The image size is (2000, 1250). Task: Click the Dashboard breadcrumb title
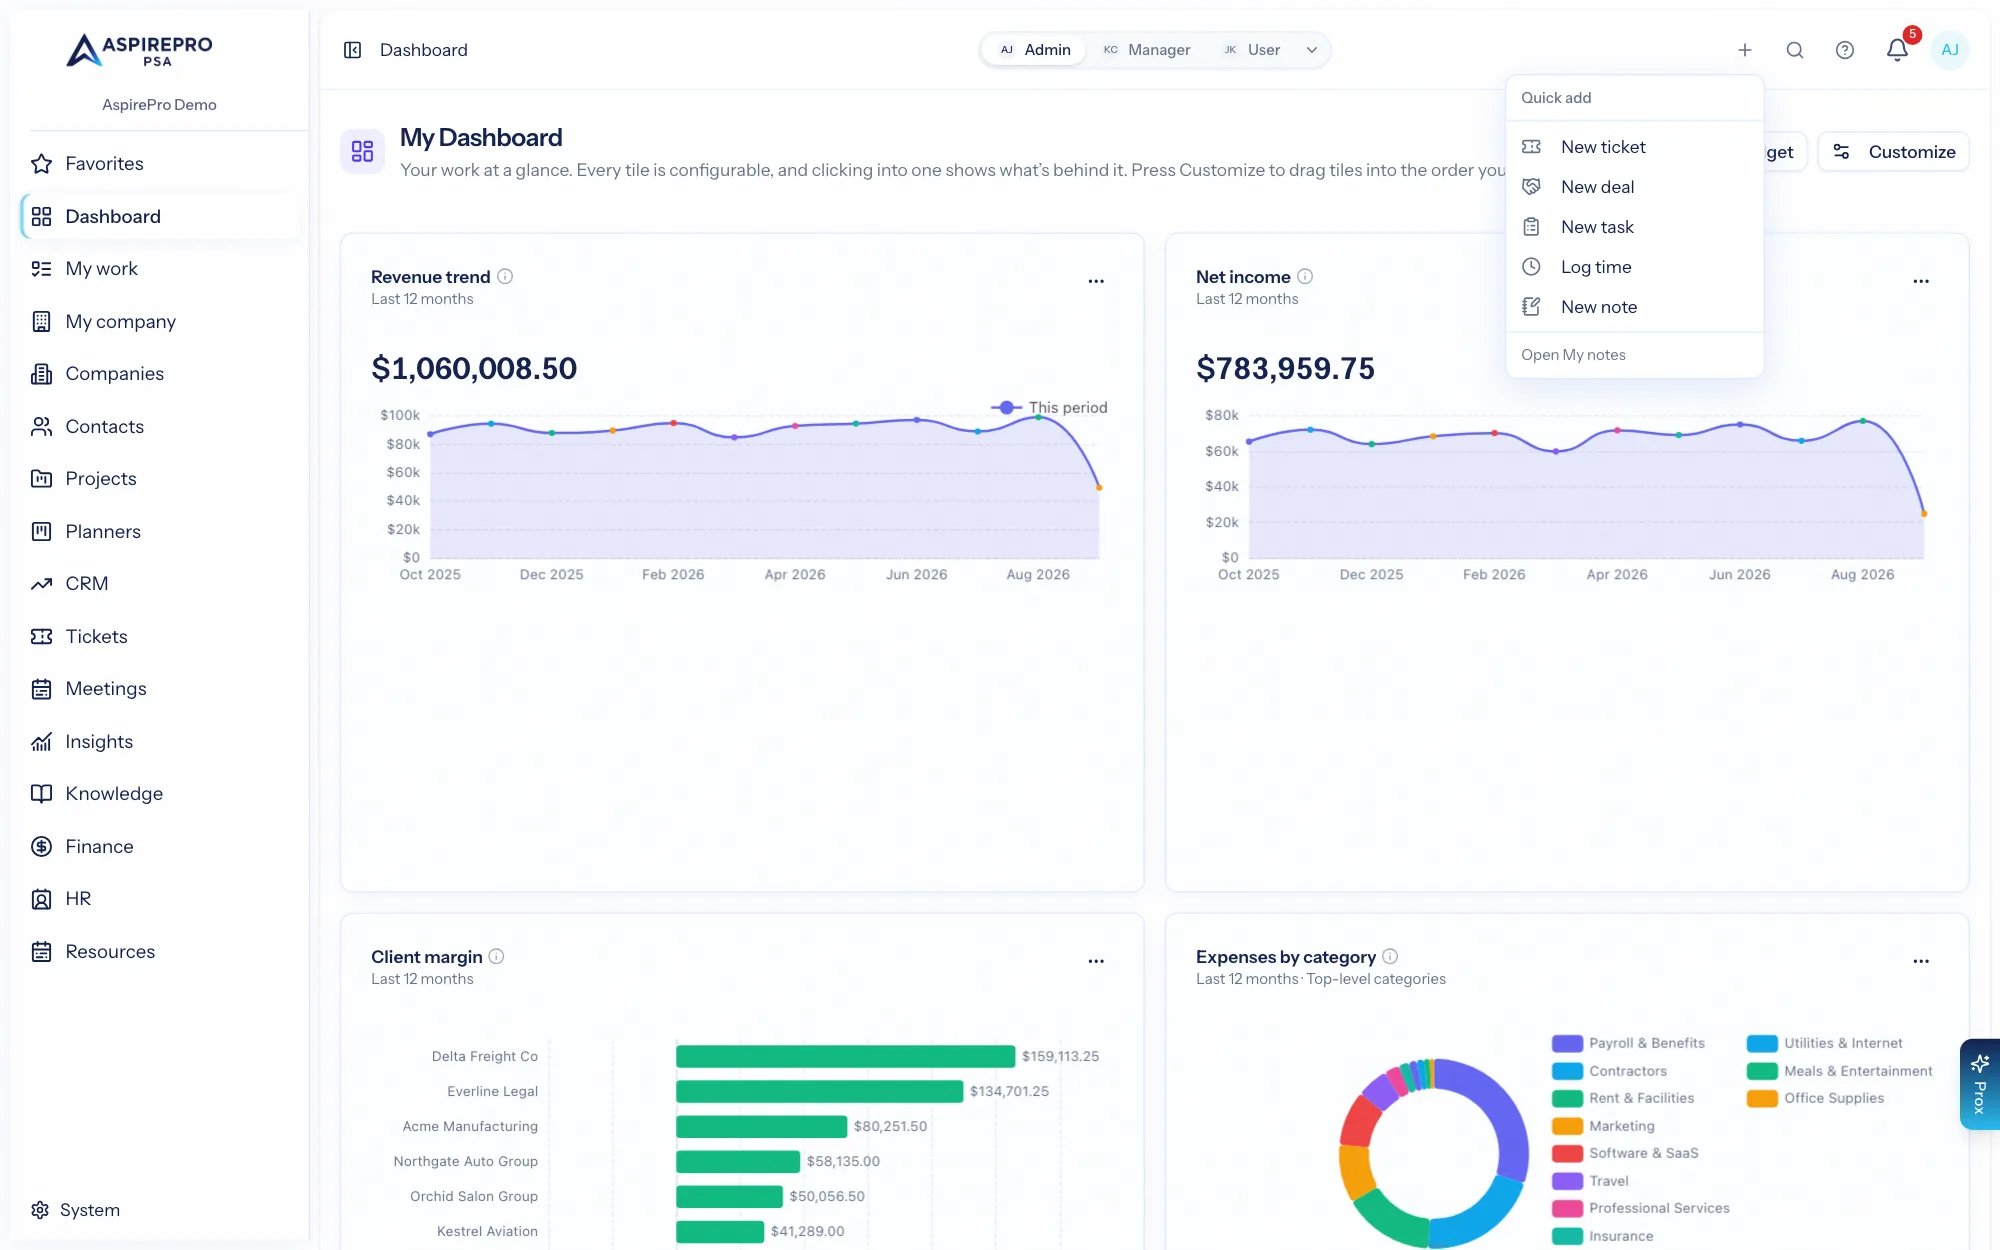[x=424, y=50]
